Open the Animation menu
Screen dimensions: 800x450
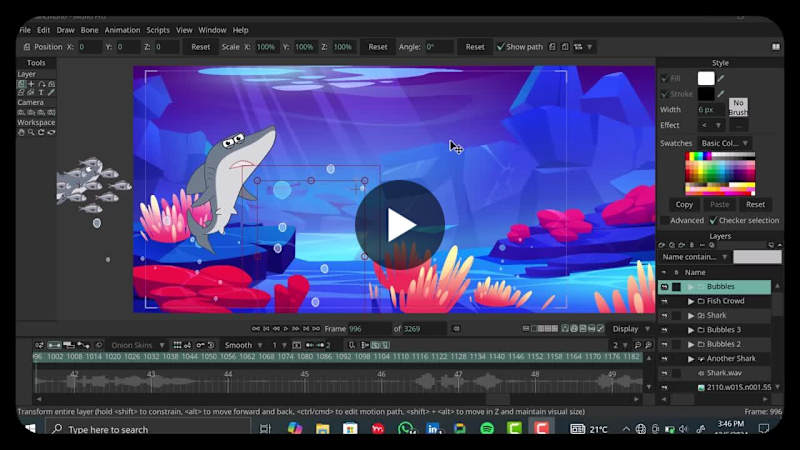tap(122, 30)
